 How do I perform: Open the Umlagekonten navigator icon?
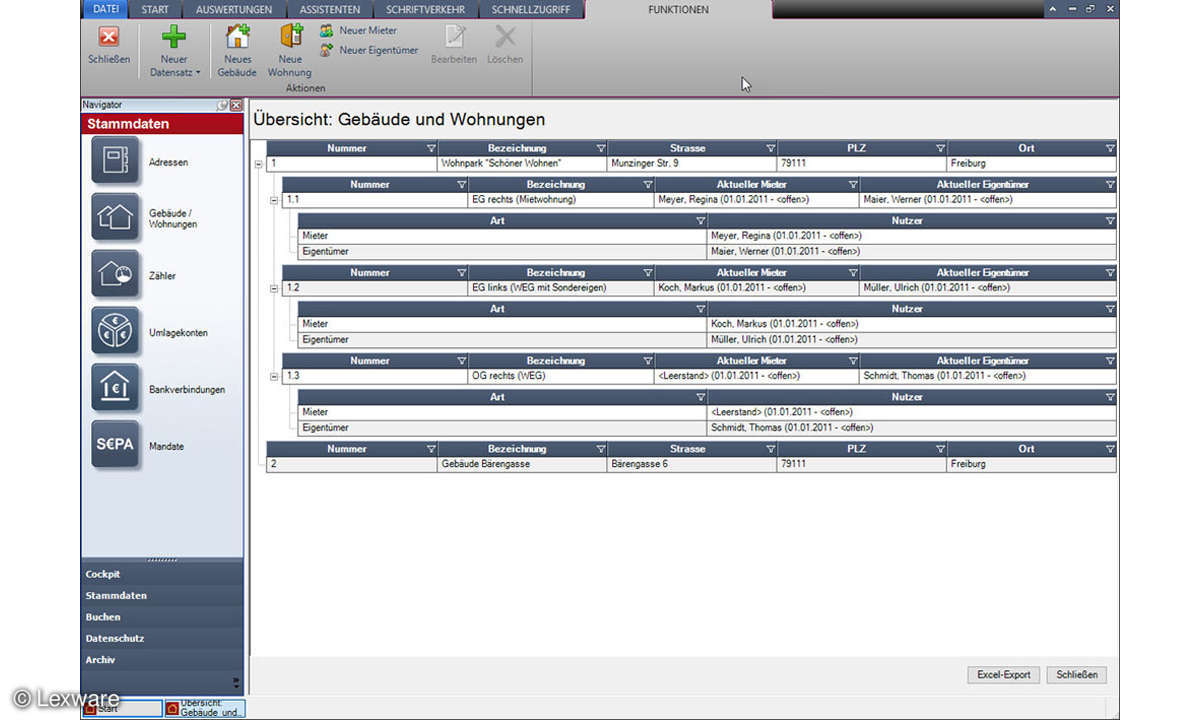point(116,332)
